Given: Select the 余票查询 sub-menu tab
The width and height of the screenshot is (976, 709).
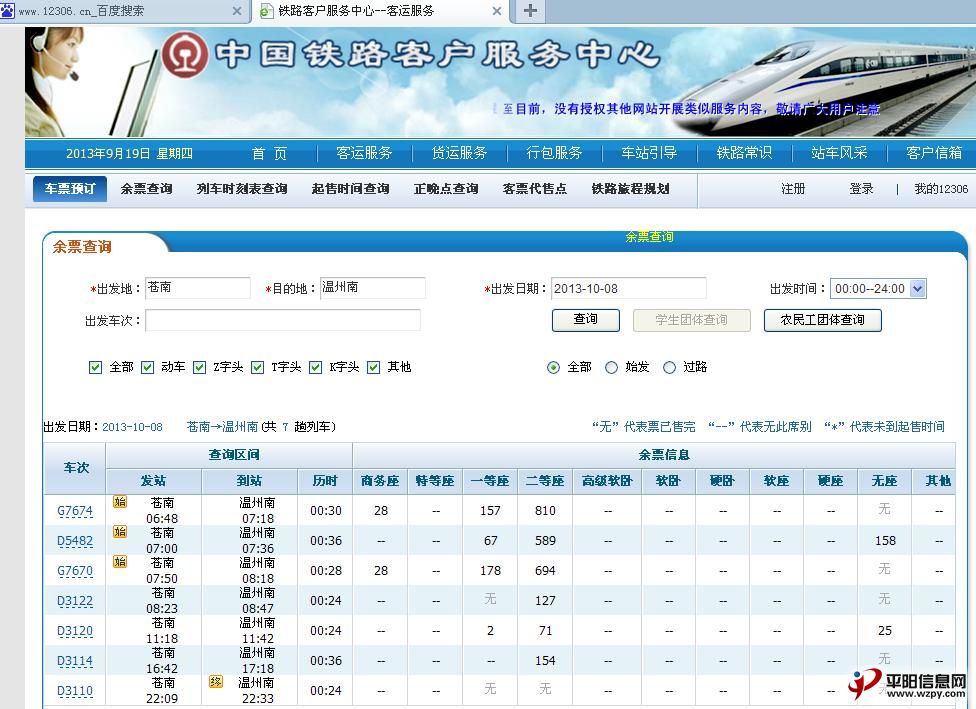Looking at the screenshot, I should 146,189.
